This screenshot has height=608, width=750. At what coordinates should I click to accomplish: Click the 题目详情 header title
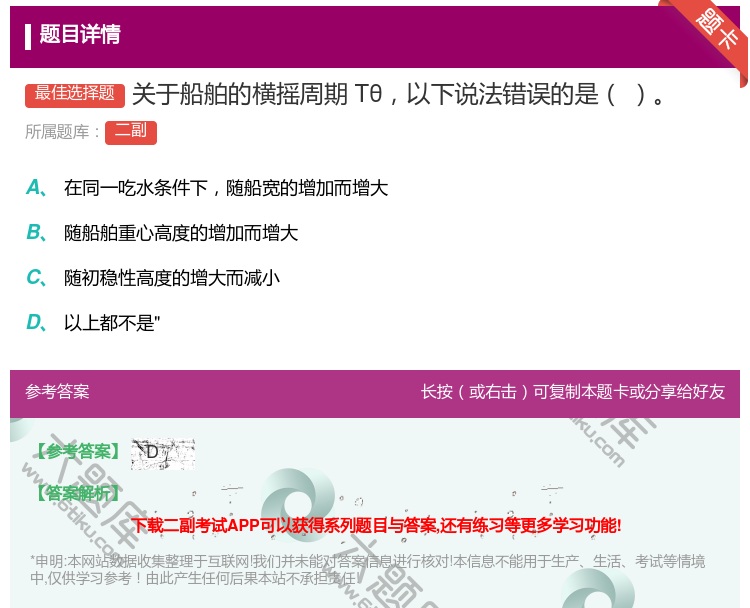point(80,34)
